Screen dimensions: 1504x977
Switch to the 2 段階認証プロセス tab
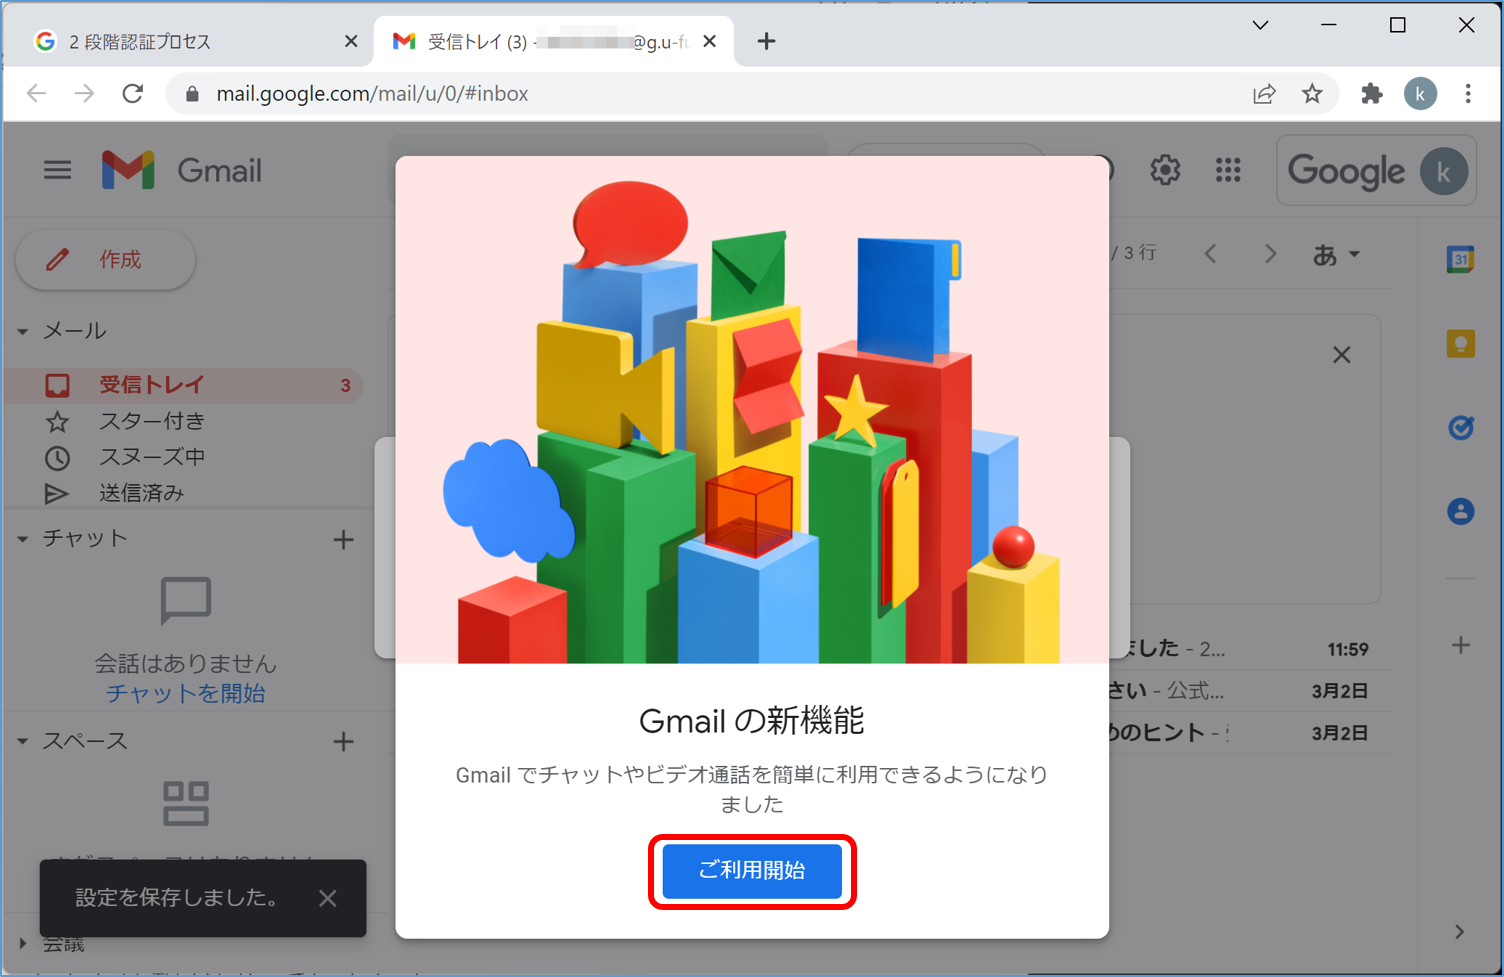click(190, 41)
